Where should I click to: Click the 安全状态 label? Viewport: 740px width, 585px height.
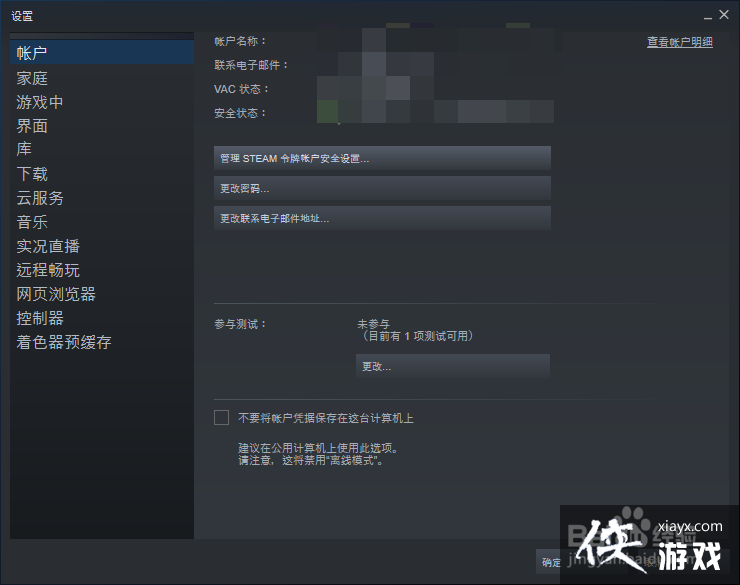click(240, 113)
